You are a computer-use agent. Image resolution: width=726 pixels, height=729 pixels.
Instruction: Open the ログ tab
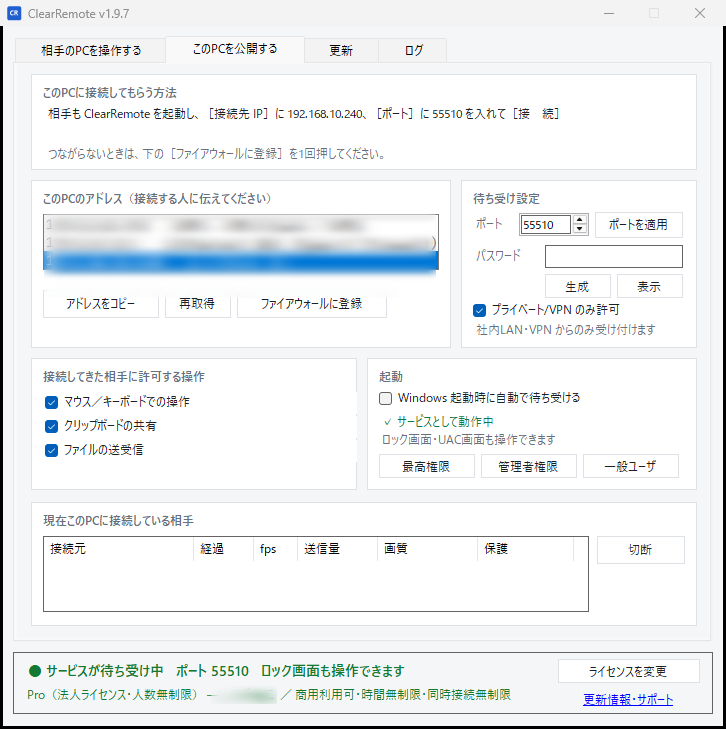(x=413, y=50)
